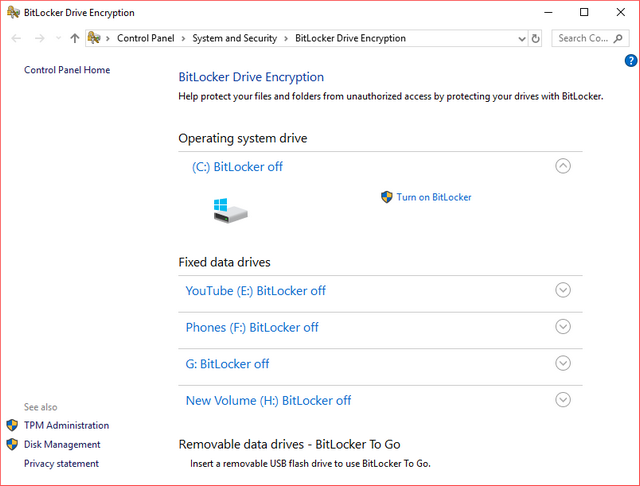Viewport: 640px width, 486px height.
Task: Open Control Panel Home link
Action: tap(67, 70)
